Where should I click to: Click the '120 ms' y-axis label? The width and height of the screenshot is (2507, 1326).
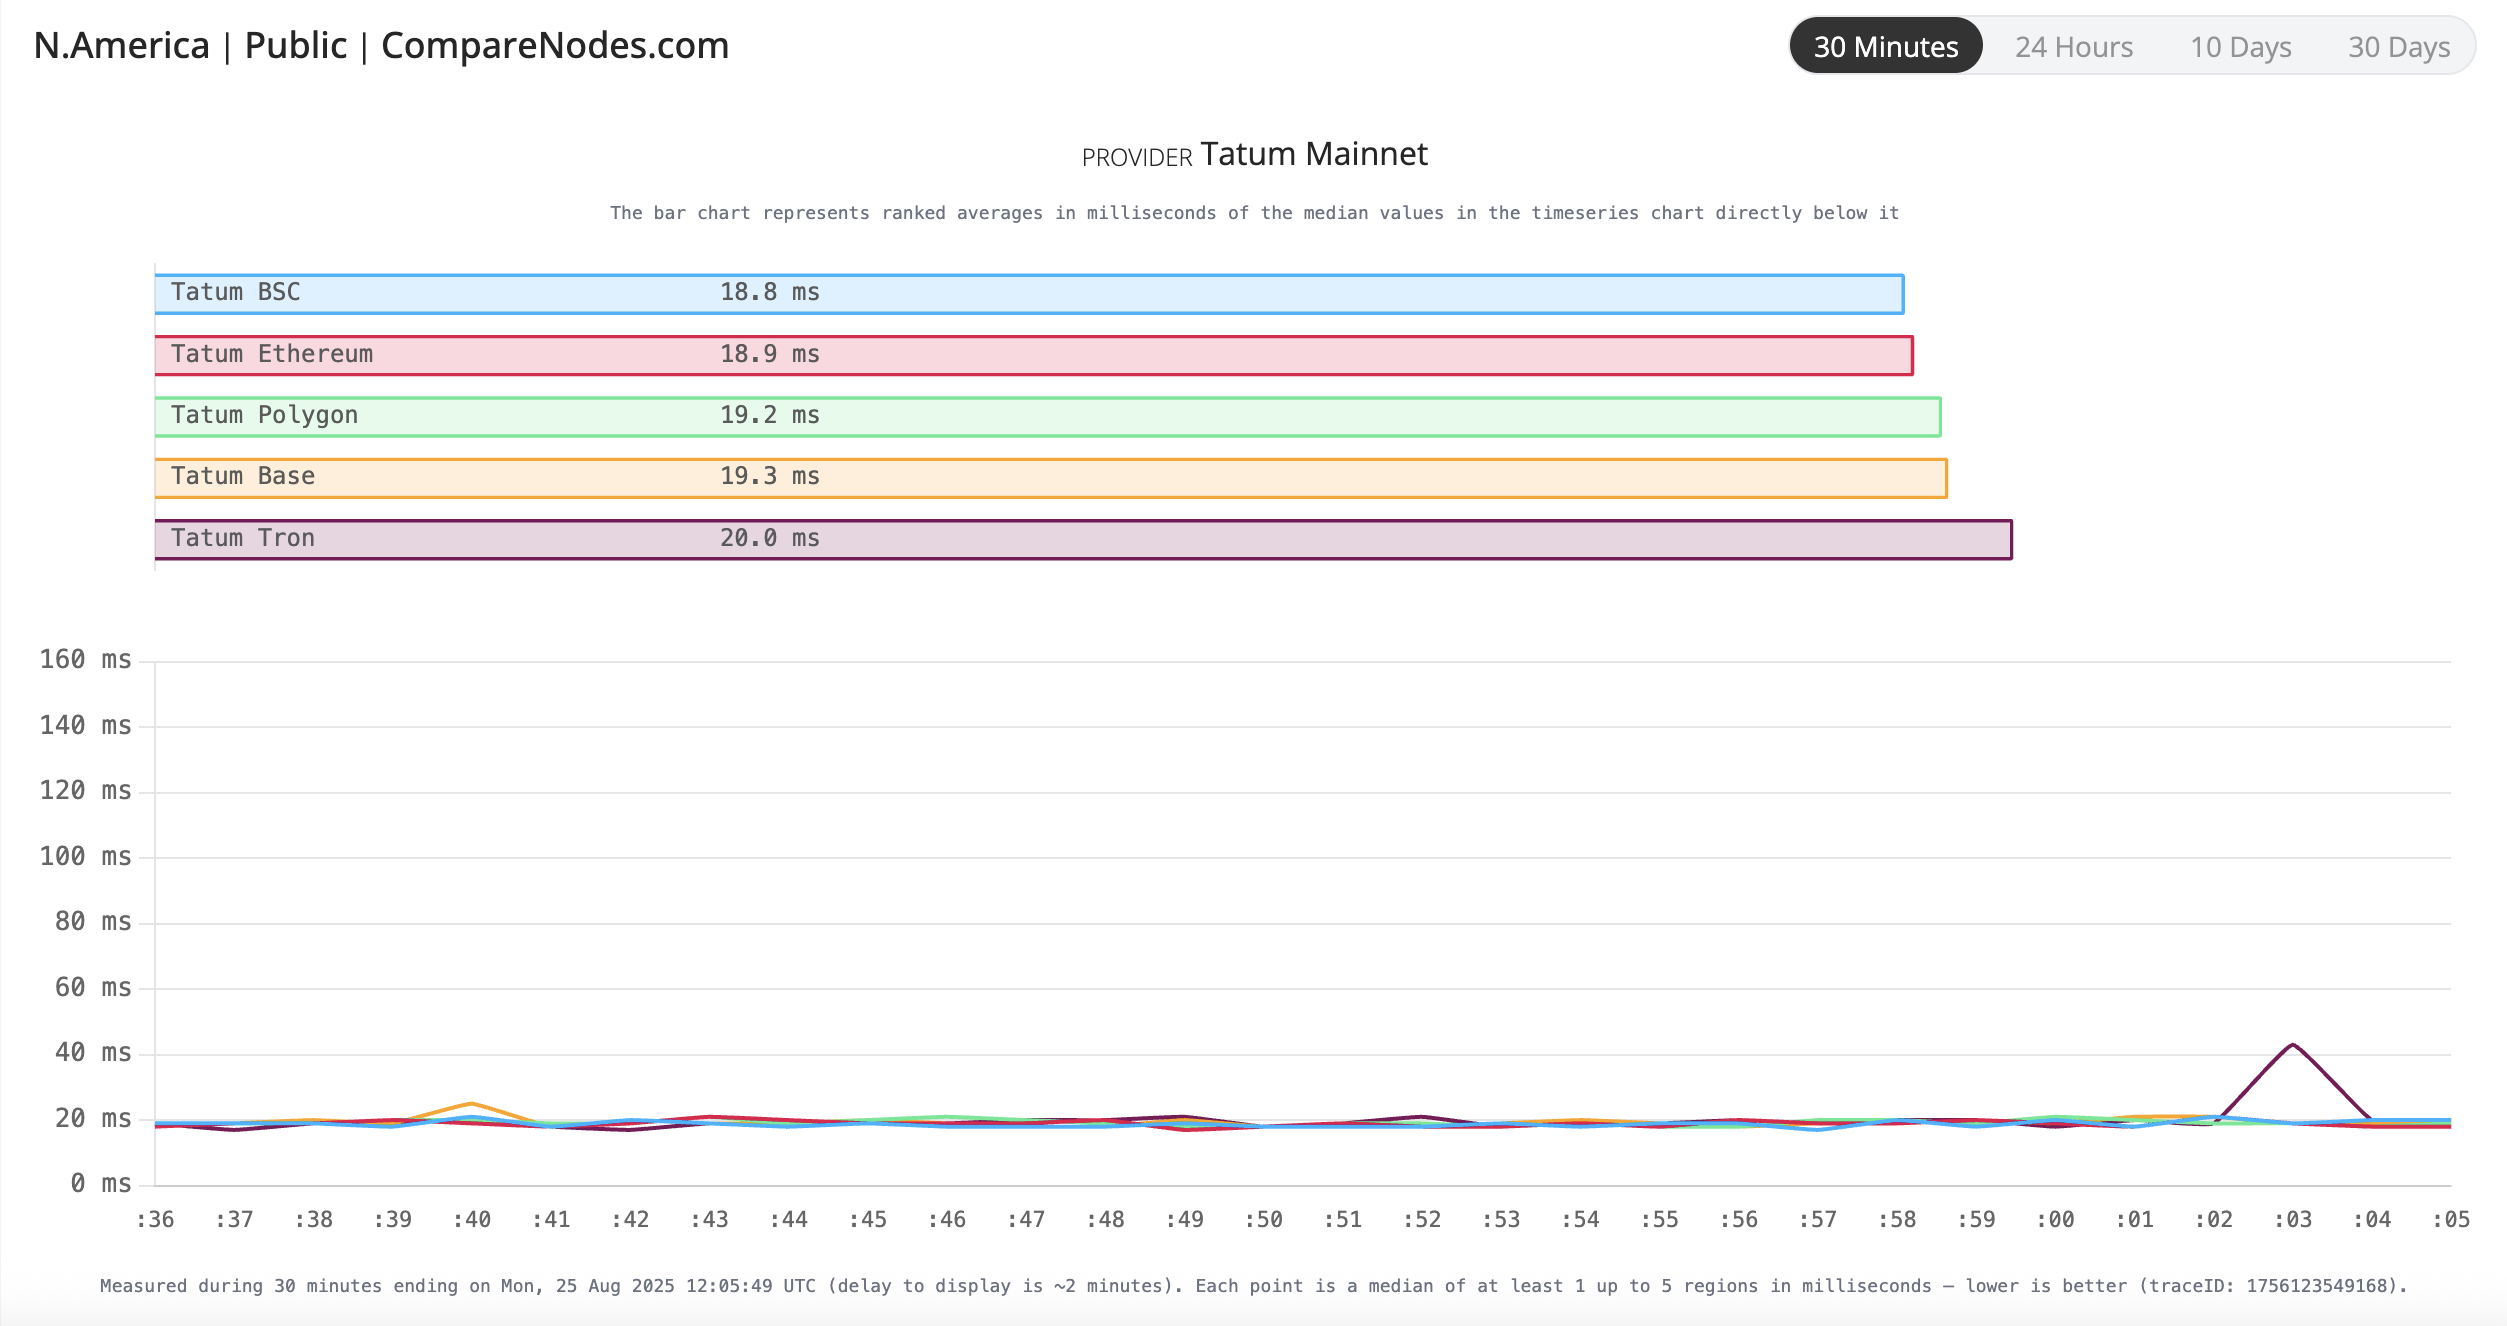pos(86,791)
